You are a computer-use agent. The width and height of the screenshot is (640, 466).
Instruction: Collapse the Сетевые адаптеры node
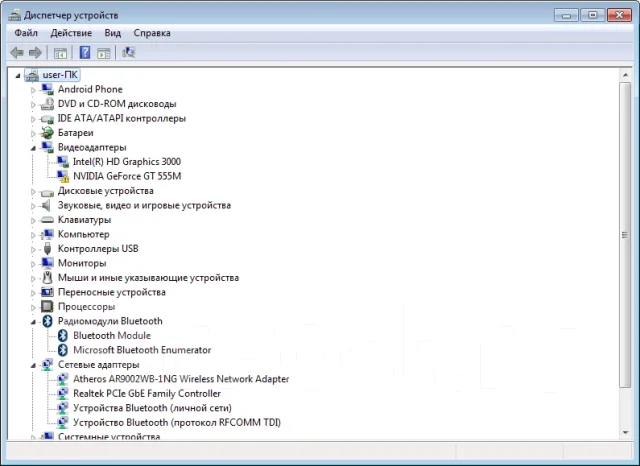[x=33, y=365]
